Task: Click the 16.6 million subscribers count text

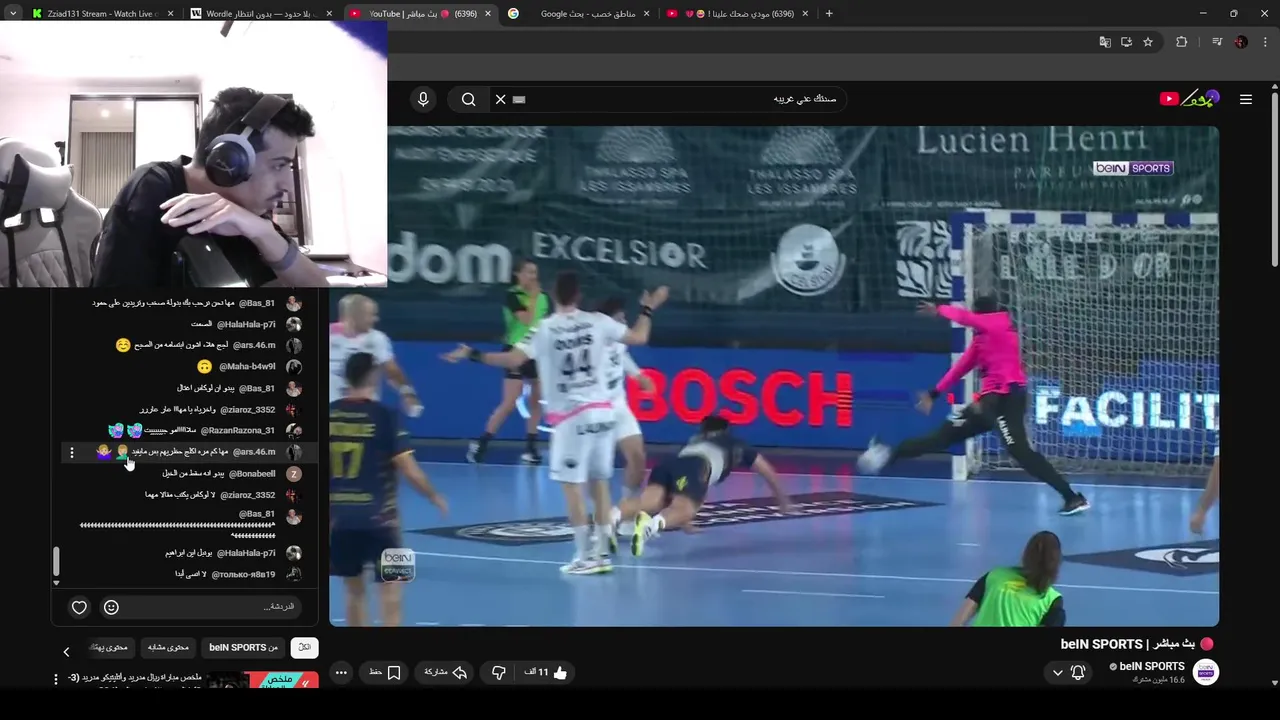Action: click(1158, 680)
